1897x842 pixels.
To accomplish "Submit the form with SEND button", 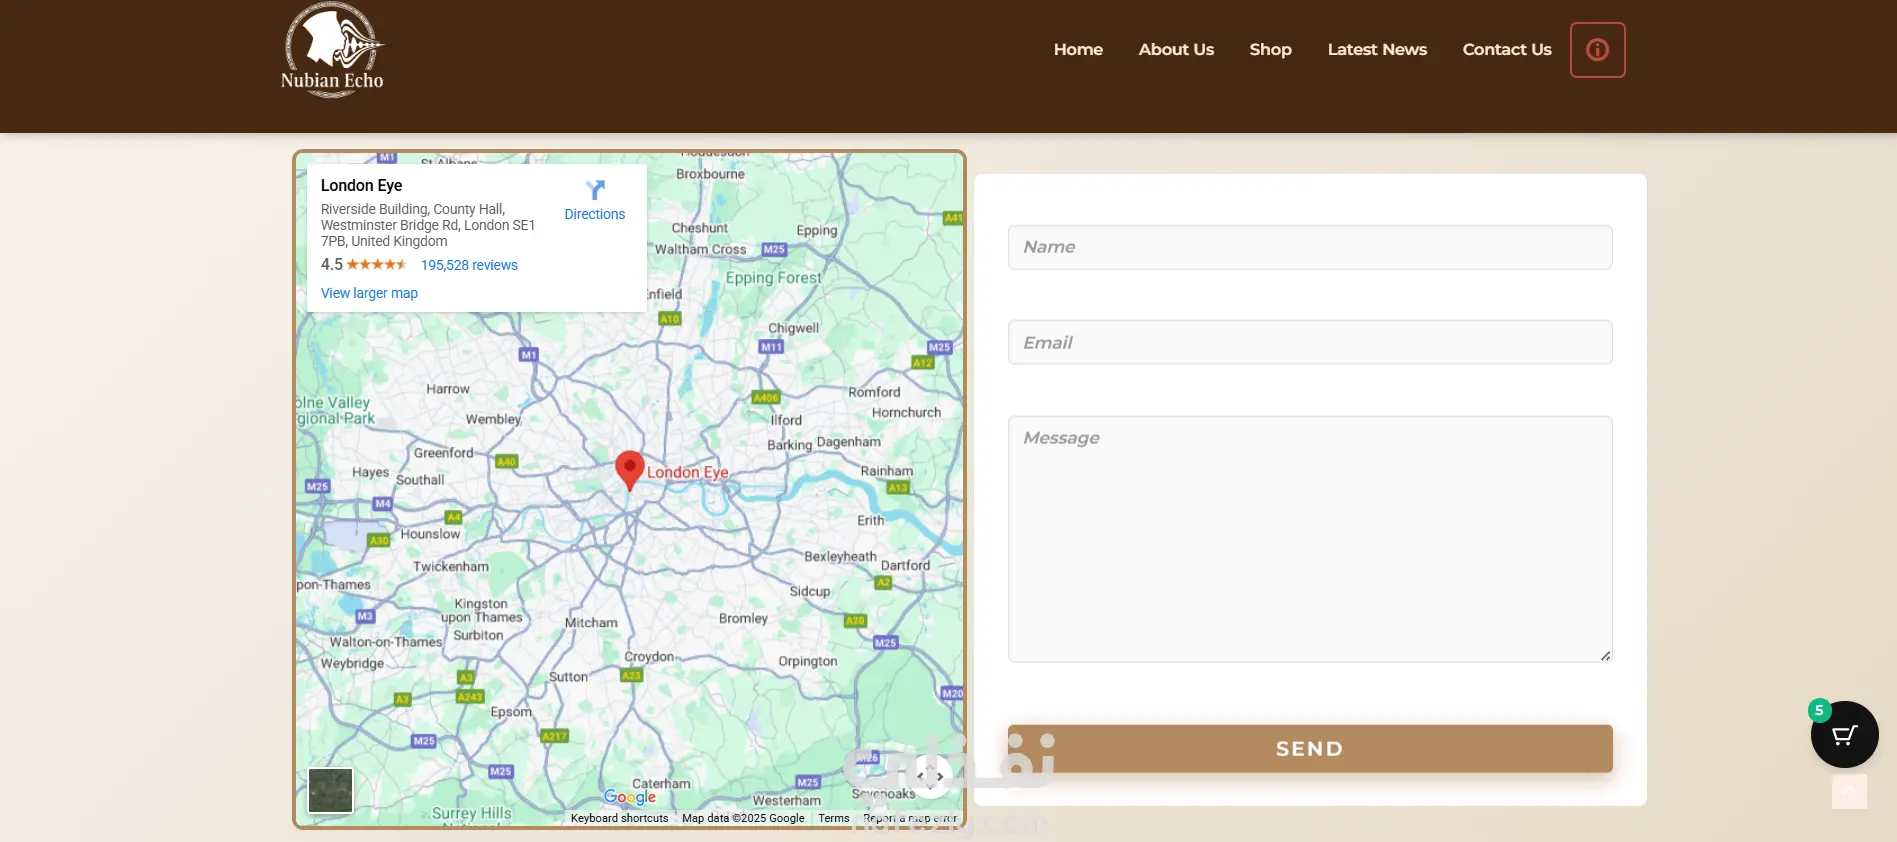I will pos(1310,749).
